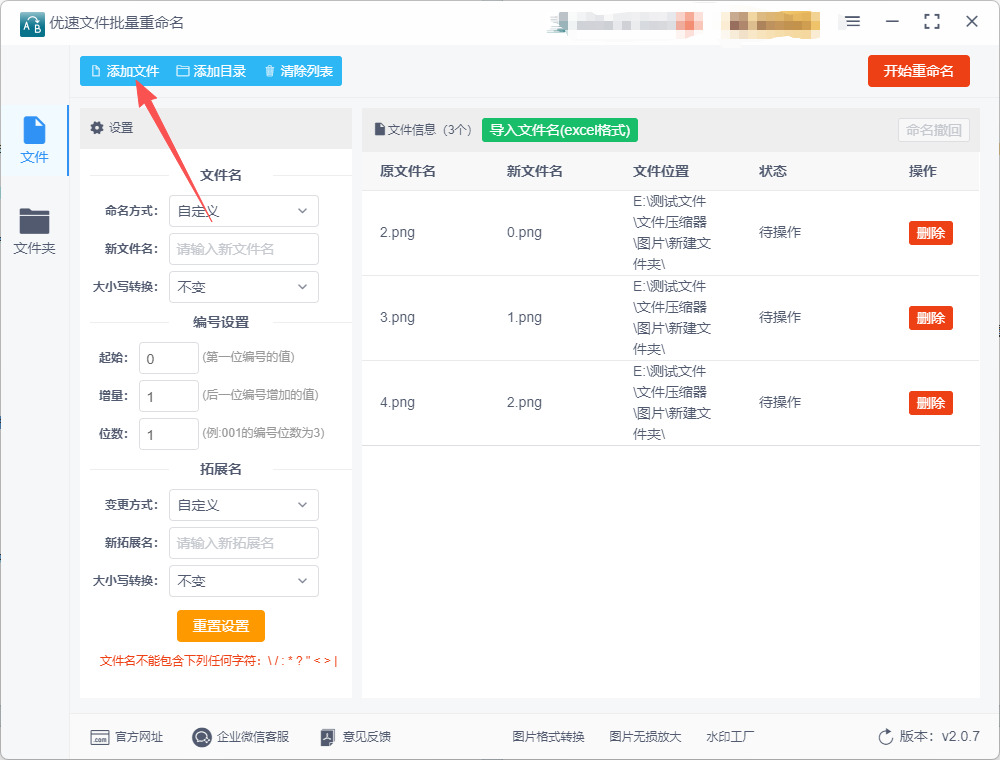Switch to the 文件夹 sidebar tab

(34, 231)
